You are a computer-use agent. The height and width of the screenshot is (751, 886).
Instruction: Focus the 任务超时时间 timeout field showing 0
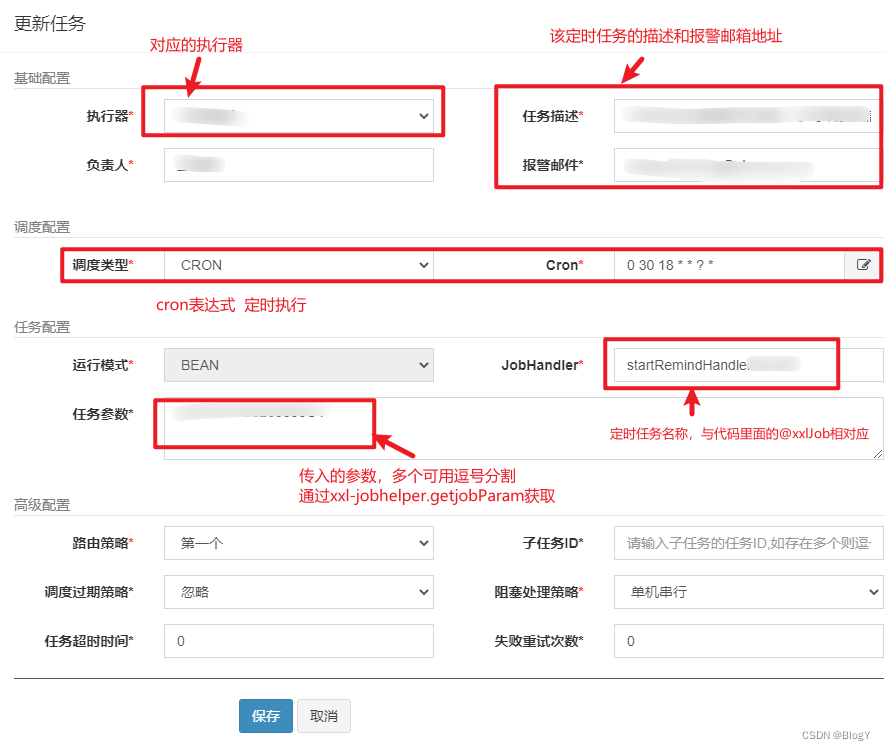[297, 641]
